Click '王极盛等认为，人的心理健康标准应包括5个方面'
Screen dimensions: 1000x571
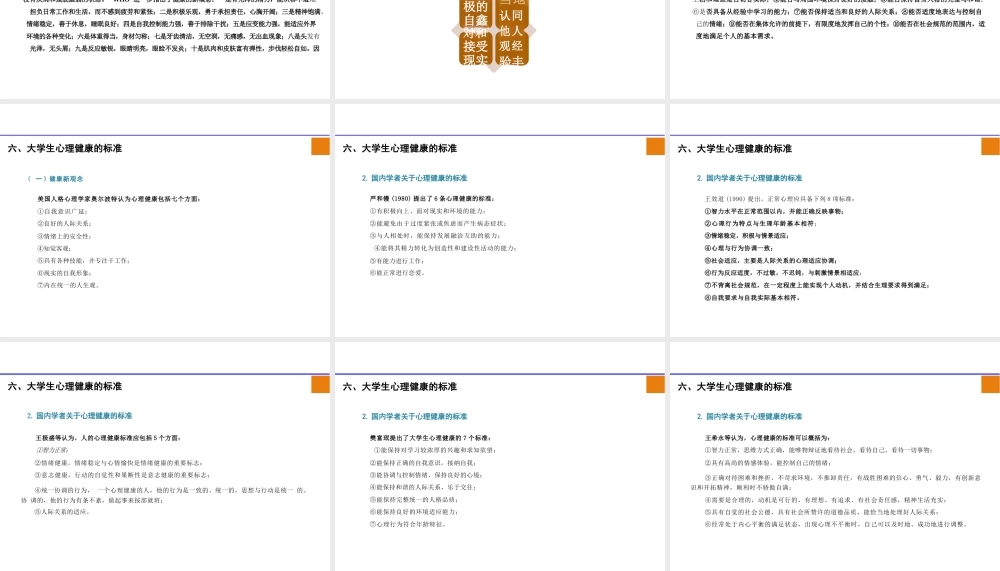[x=108, y=438]
